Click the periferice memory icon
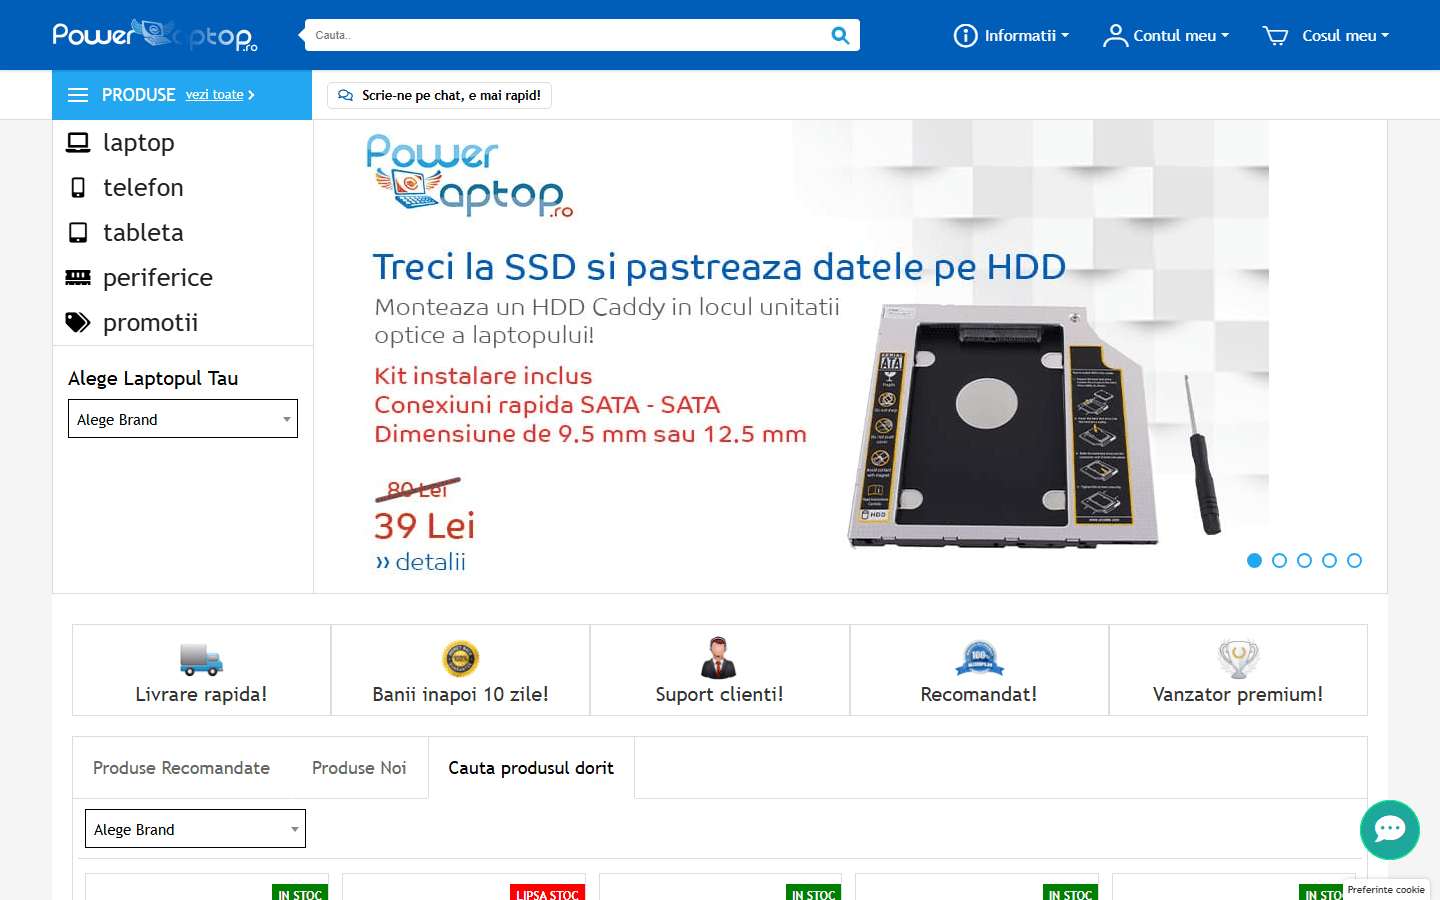Screen dimensions: 1440x900 pyautogui.click(x=78, y=277)
